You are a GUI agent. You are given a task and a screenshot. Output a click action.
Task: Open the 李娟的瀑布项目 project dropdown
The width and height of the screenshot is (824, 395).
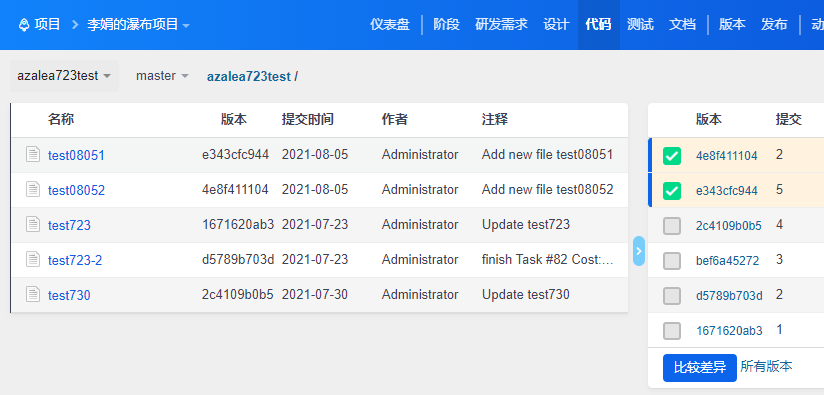point(138,25)
